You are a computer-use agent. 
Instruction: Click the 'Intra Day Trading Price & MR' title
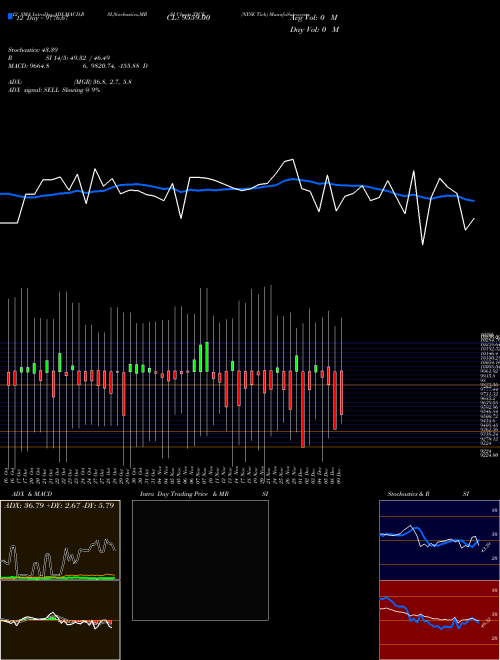184,494
